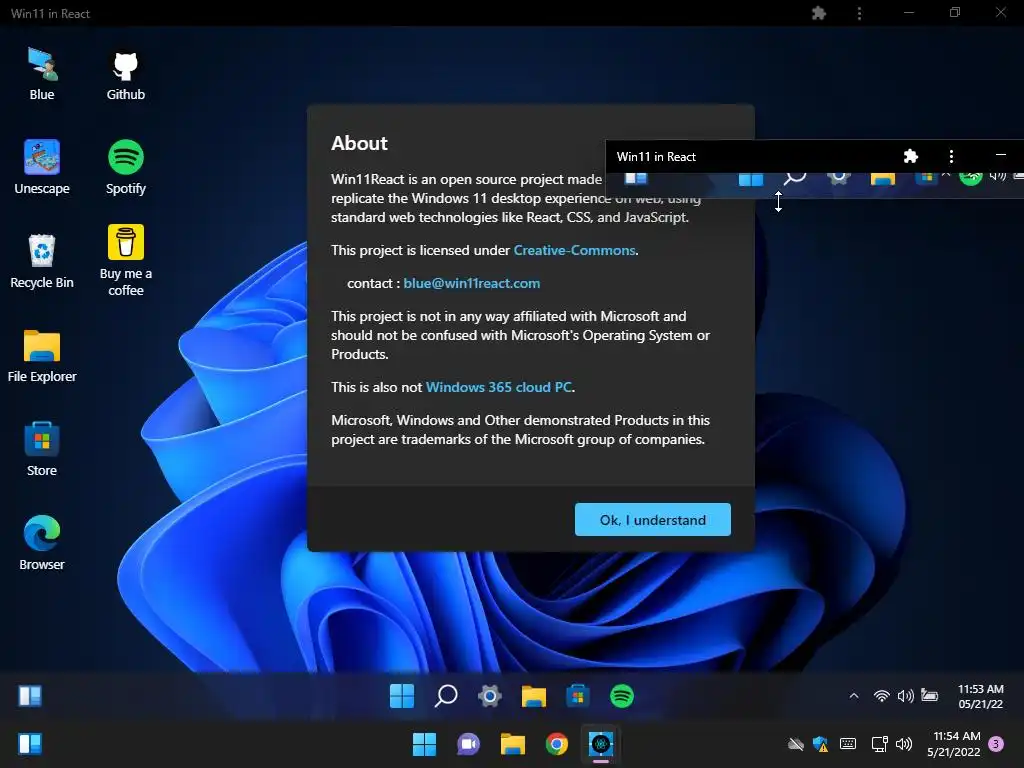
Task: Open the notification badge showing 3
Action: coord(996,744)
